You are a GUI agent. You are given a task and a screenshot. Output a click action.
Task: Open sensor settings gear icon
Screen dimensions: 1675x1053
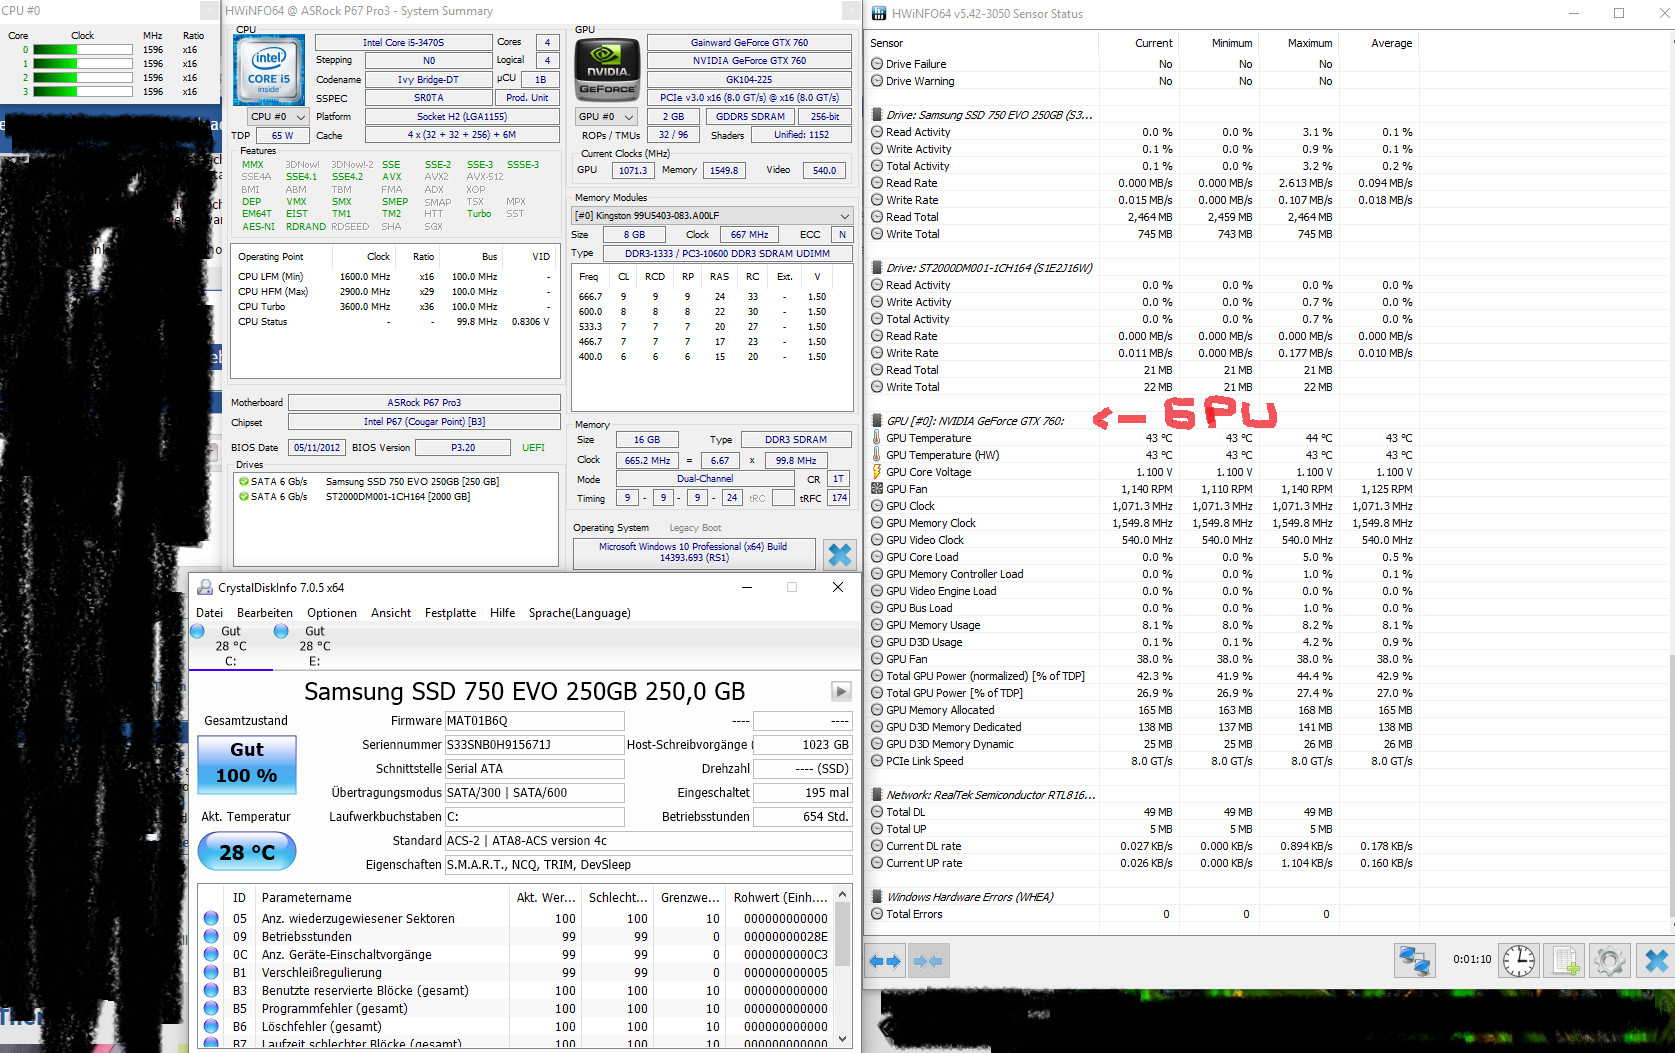click(x=1610, y=960)
